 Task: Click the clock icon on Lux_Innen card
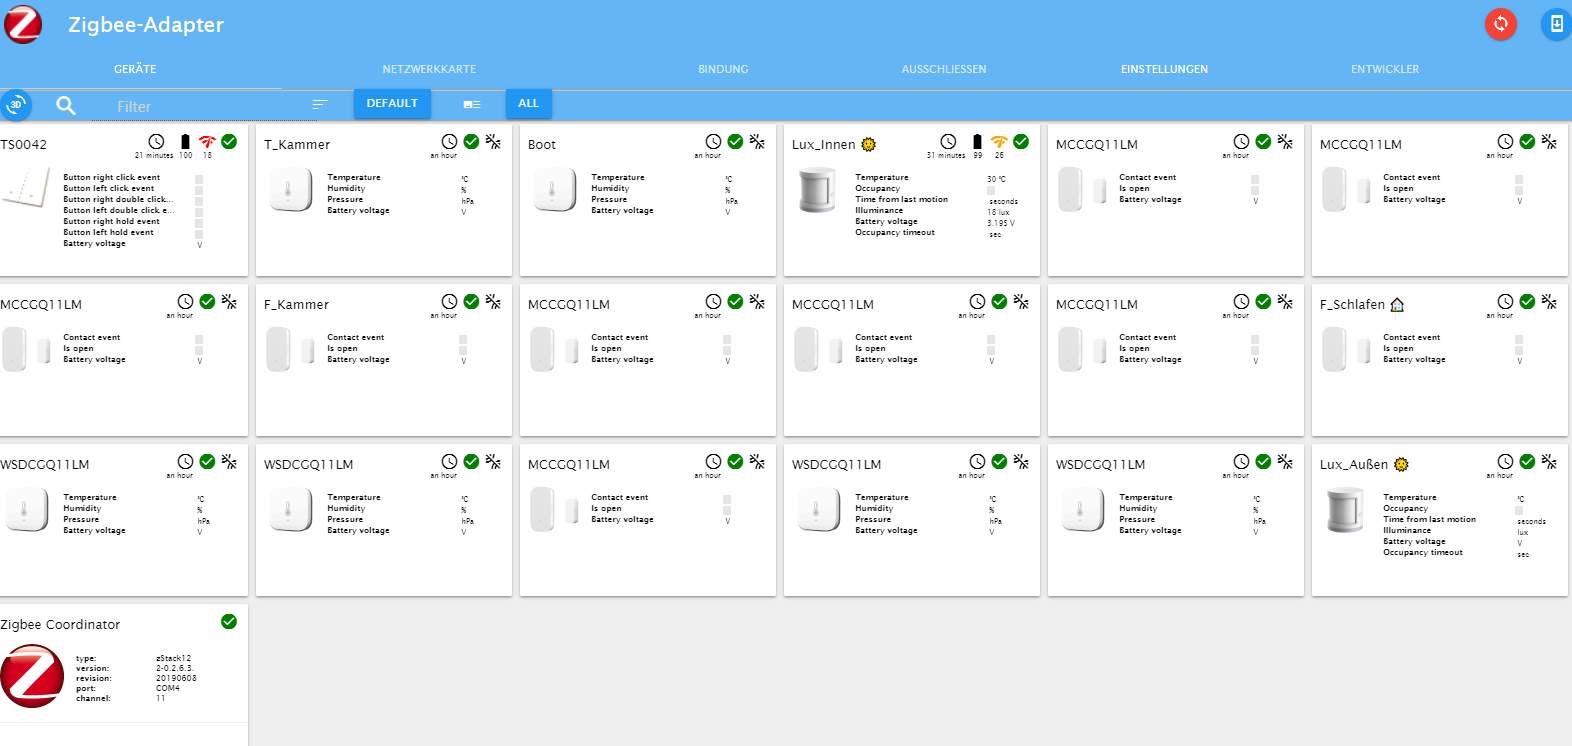948,142
